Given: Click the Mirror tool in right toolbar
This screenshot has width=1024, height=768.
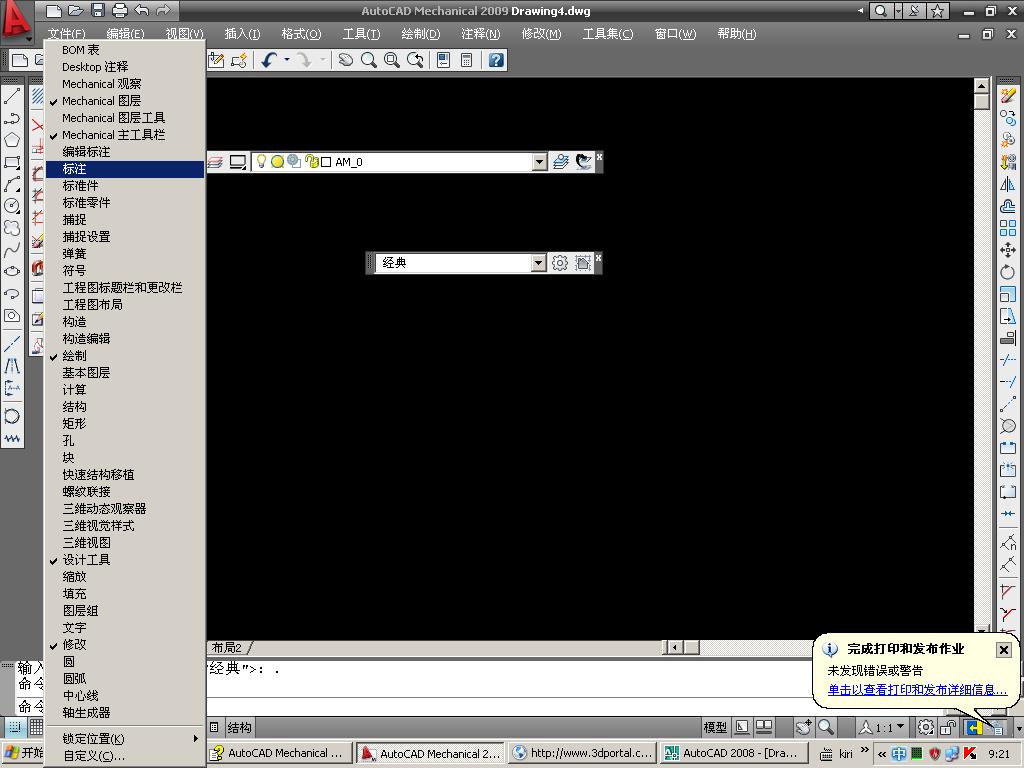Looking at the screenshot, I should 1008,184.
